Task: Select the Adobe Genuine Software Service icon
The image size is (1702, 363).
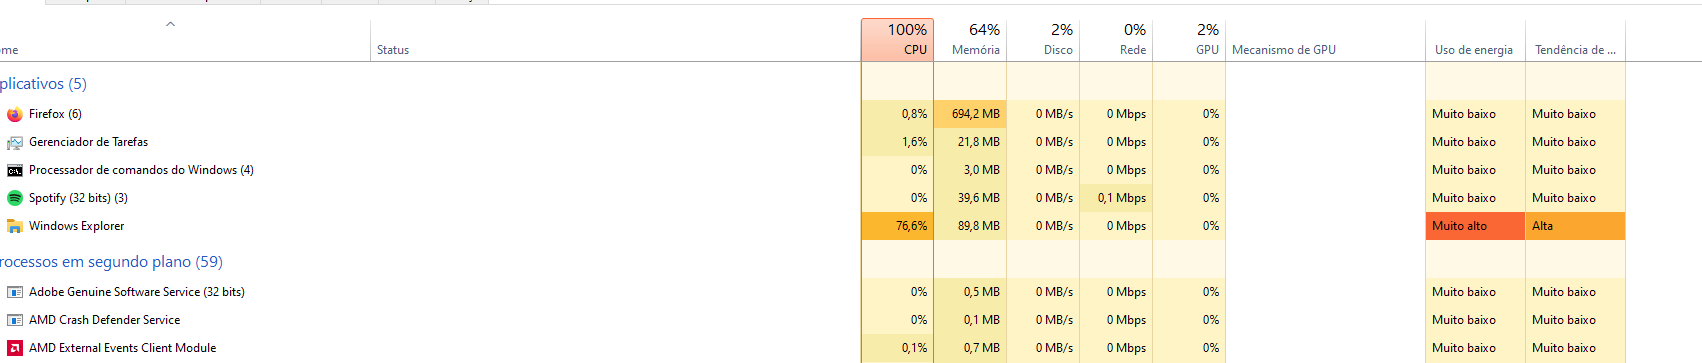Action: (15, 292)
